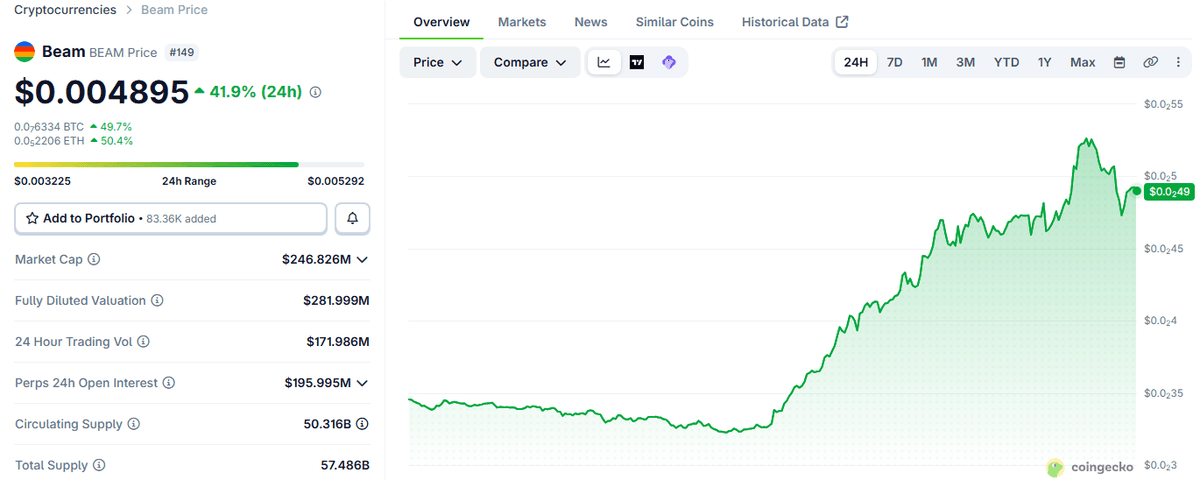Click the Beam Price breadcrumb text
This screenshot has width=1200, height=480.
coord(174,9)
